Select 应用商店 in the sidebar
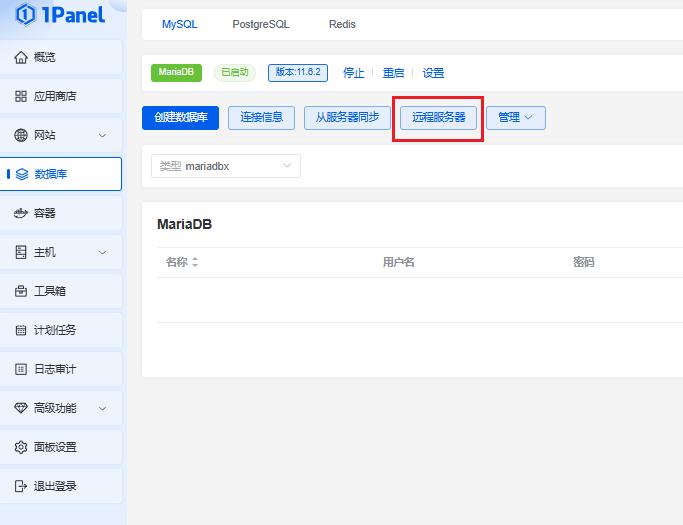The height and width of the screenshot is (525, 683). tap(61, 96)
